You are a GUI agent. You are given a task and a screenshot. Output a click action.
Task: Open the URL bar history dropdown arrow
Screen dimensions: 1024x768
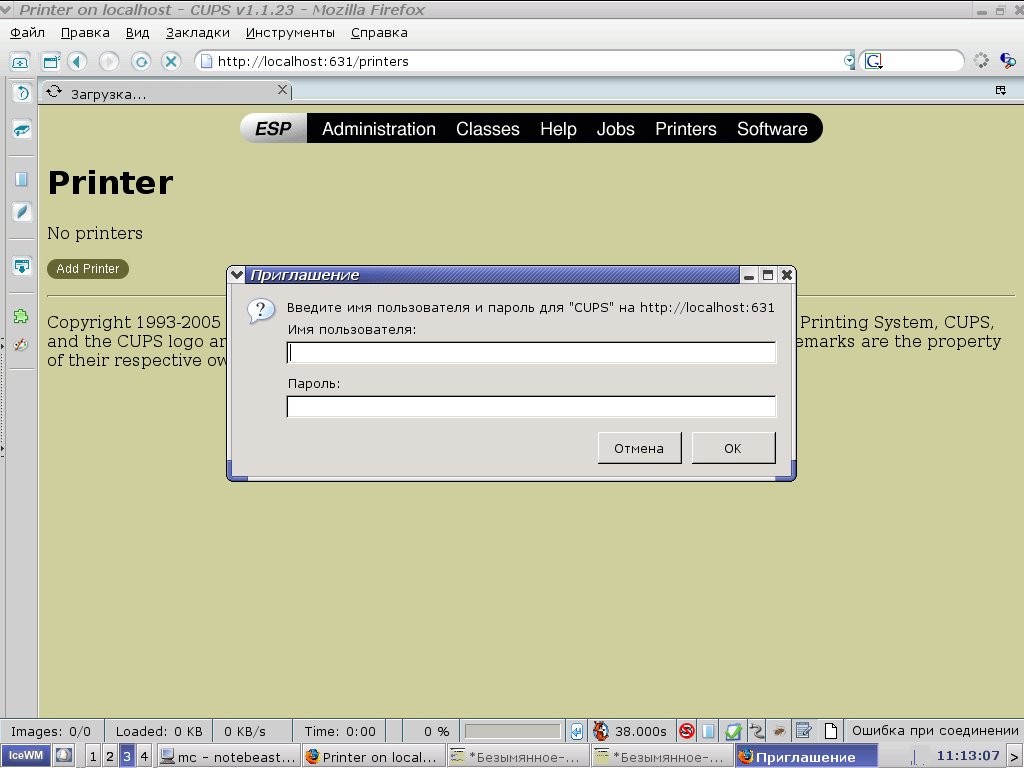(849, 61)
